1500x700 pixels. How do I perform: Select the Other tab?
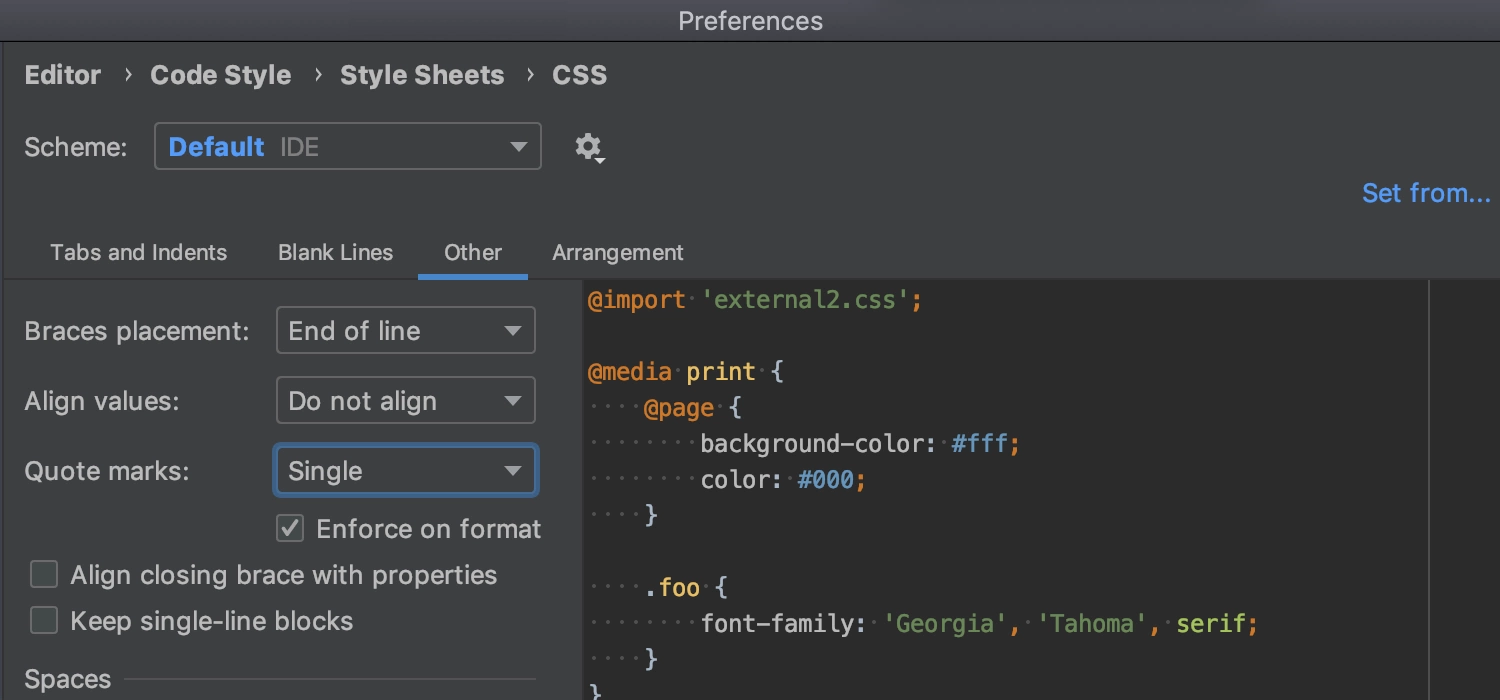tap(473, 253)
